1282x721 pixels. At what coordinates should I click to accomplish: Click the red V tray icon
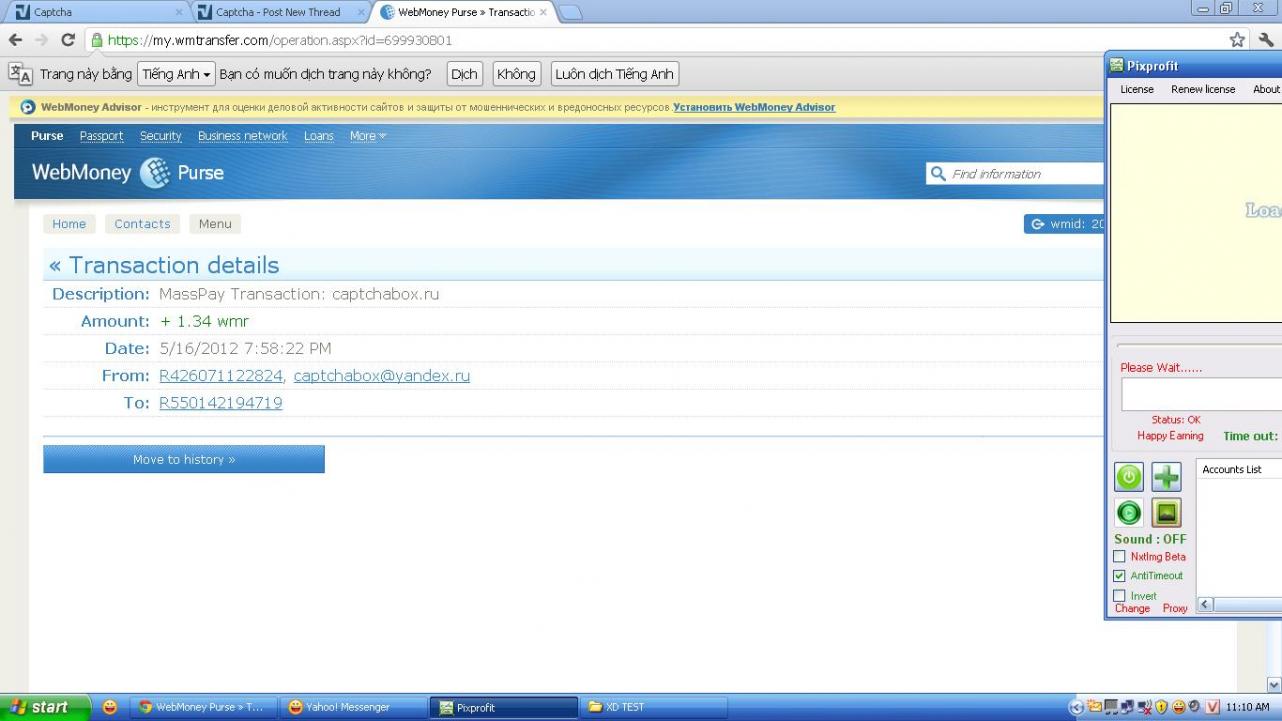tap(1213, 707)
